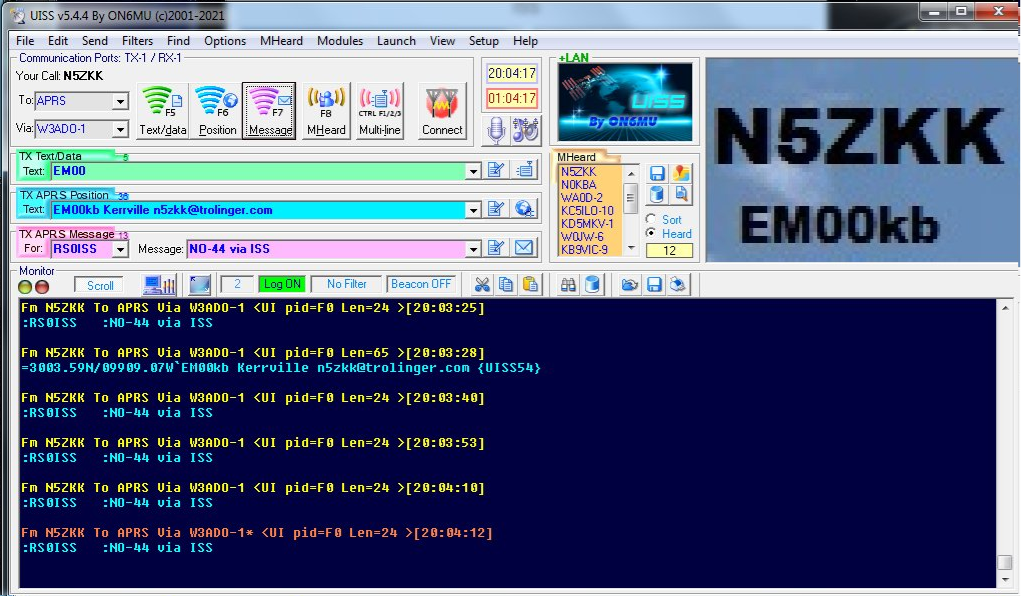
Task: Edit TX APRS Message pencil icon
Action: click(496, 248)
